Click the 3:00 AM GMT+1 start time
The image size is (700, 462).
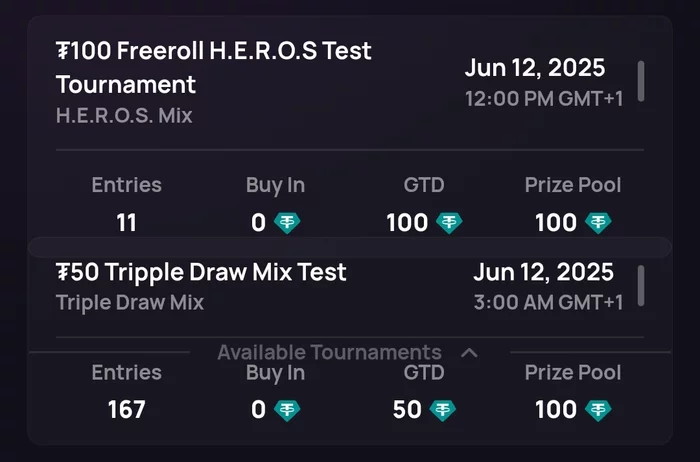point(548,303)
